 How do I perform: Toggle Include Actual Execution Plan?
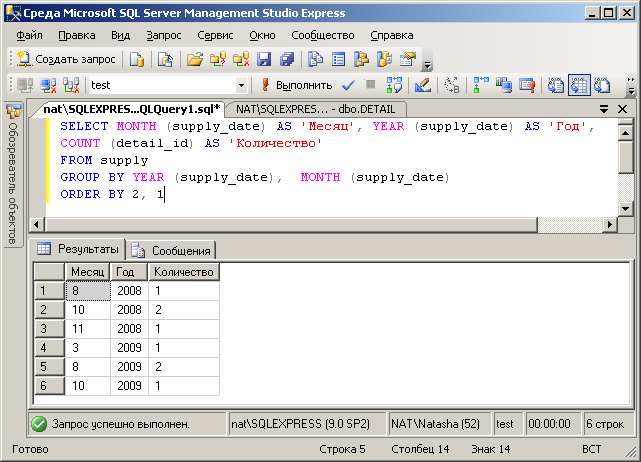(x=481, y=85)
